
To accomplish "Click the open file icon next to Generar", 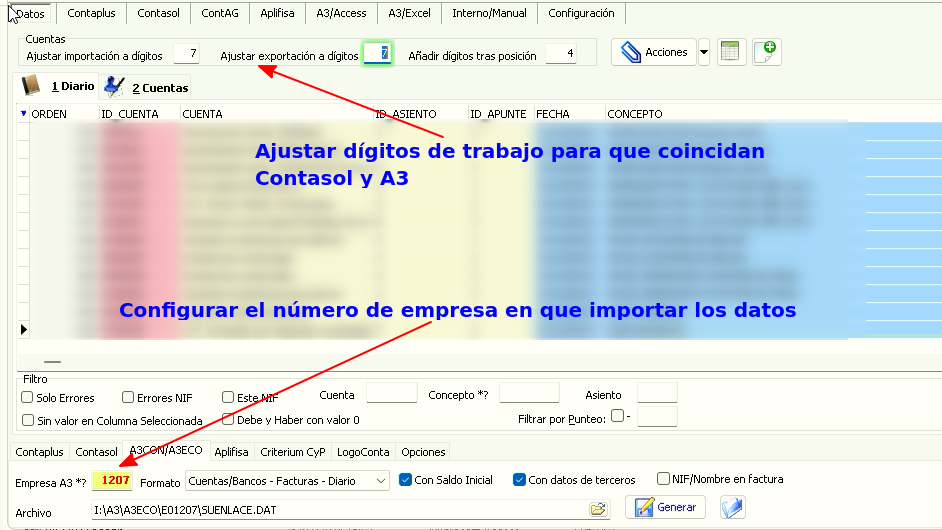I will (732, 508).
